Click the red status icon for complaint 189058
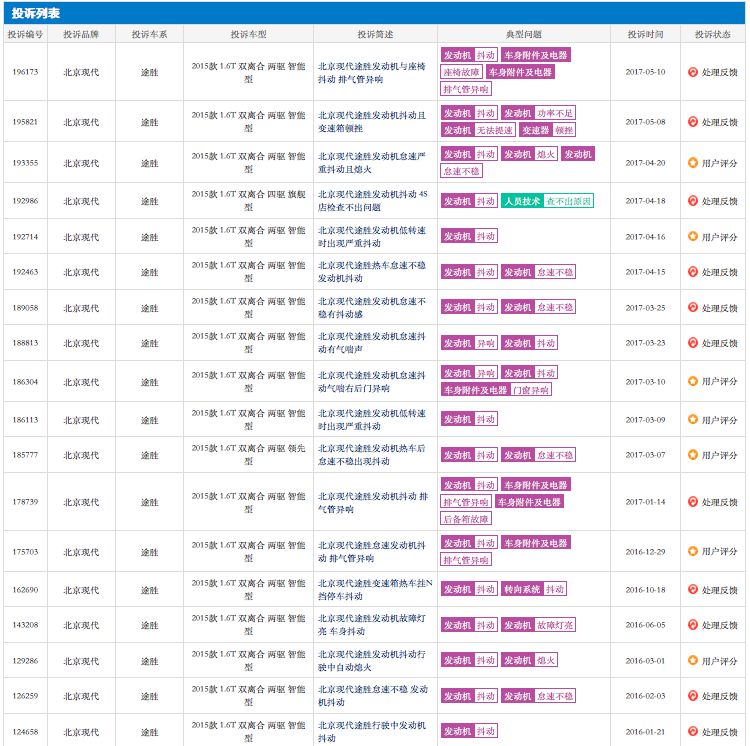The image size is (750, 746). tap(692, 307)
